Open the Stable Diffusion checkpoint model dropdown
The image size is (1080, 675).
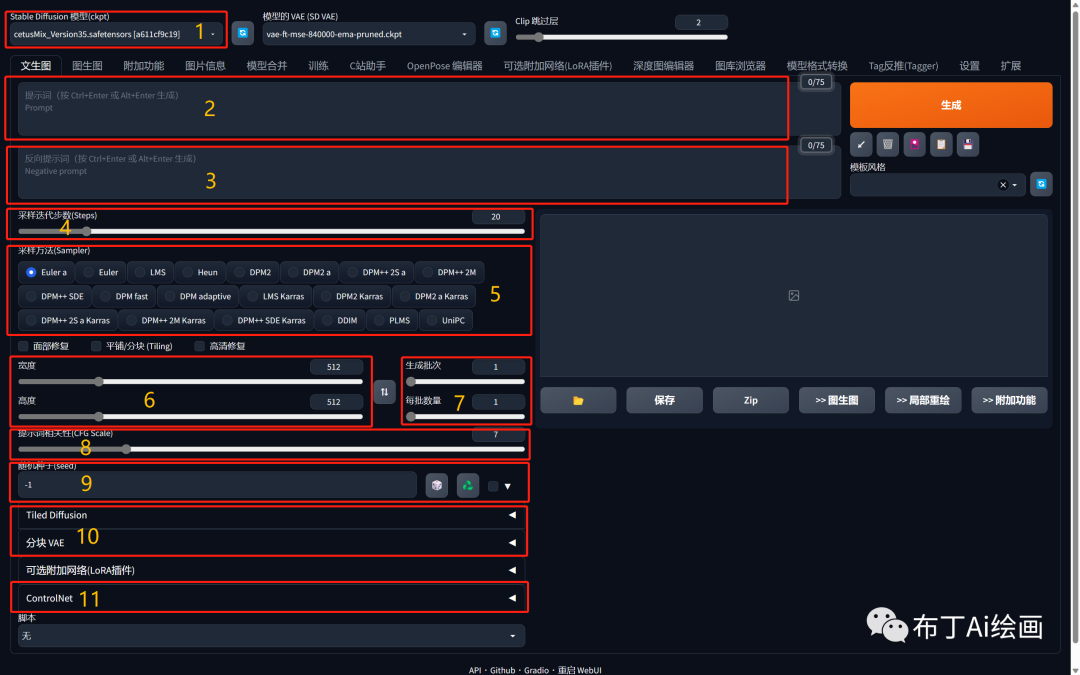click(x=115, y=34)
